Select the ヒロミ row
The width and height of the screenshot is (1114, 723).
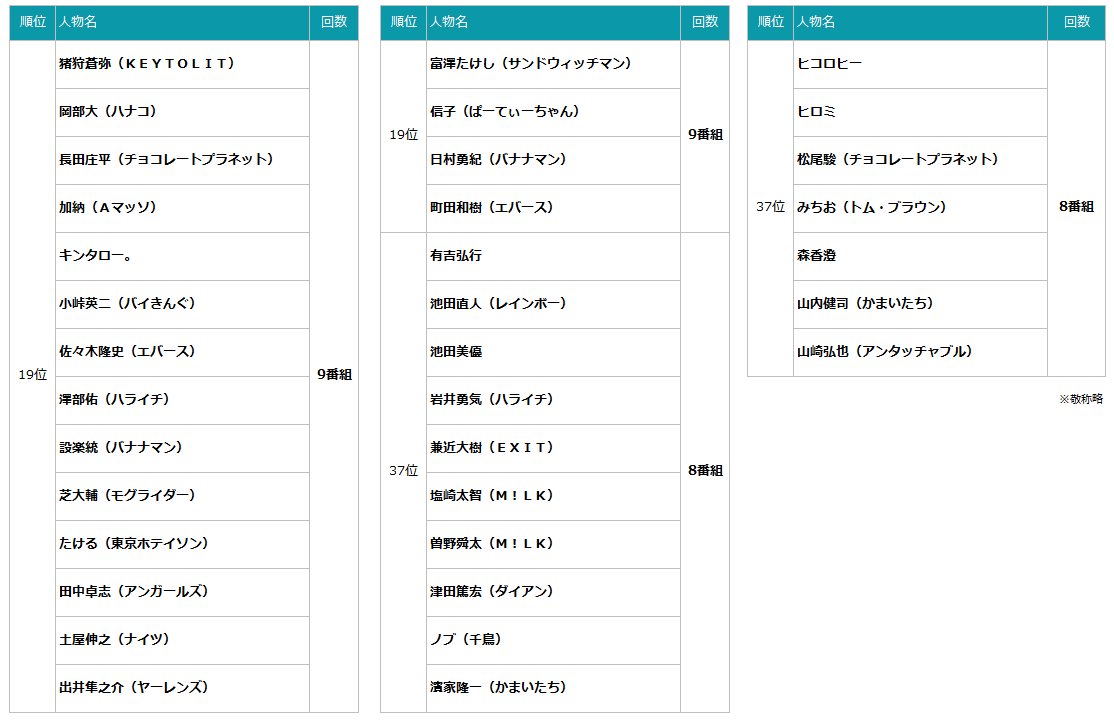click(x=817, y=112)
